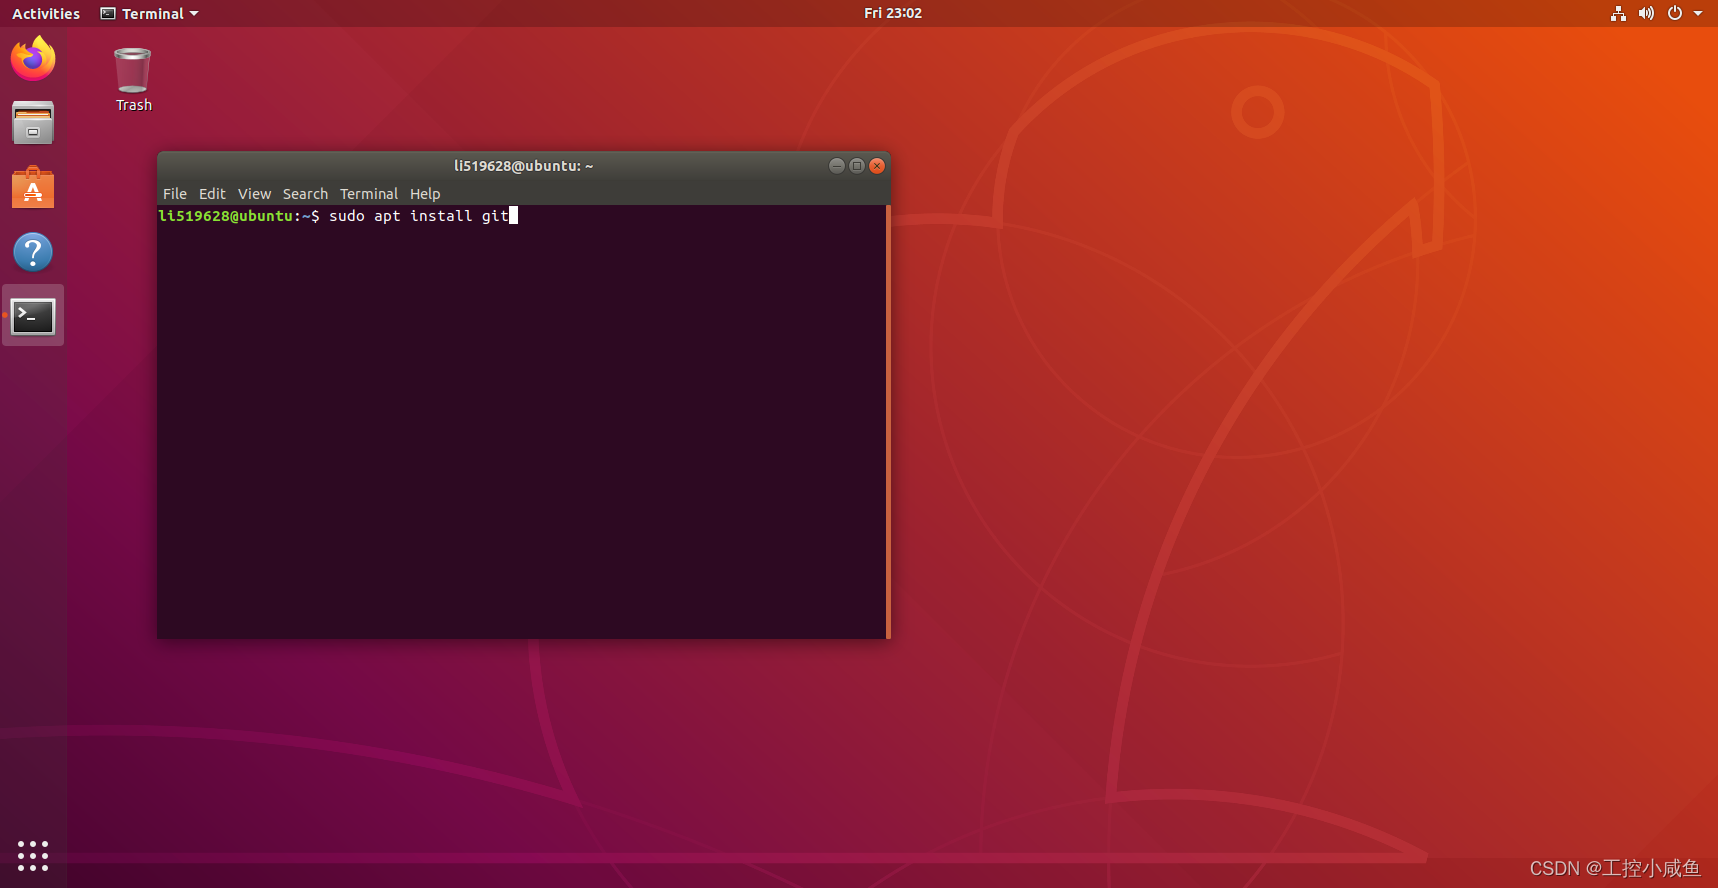
Task: Open the Activities overview
Action: [46, 13]
